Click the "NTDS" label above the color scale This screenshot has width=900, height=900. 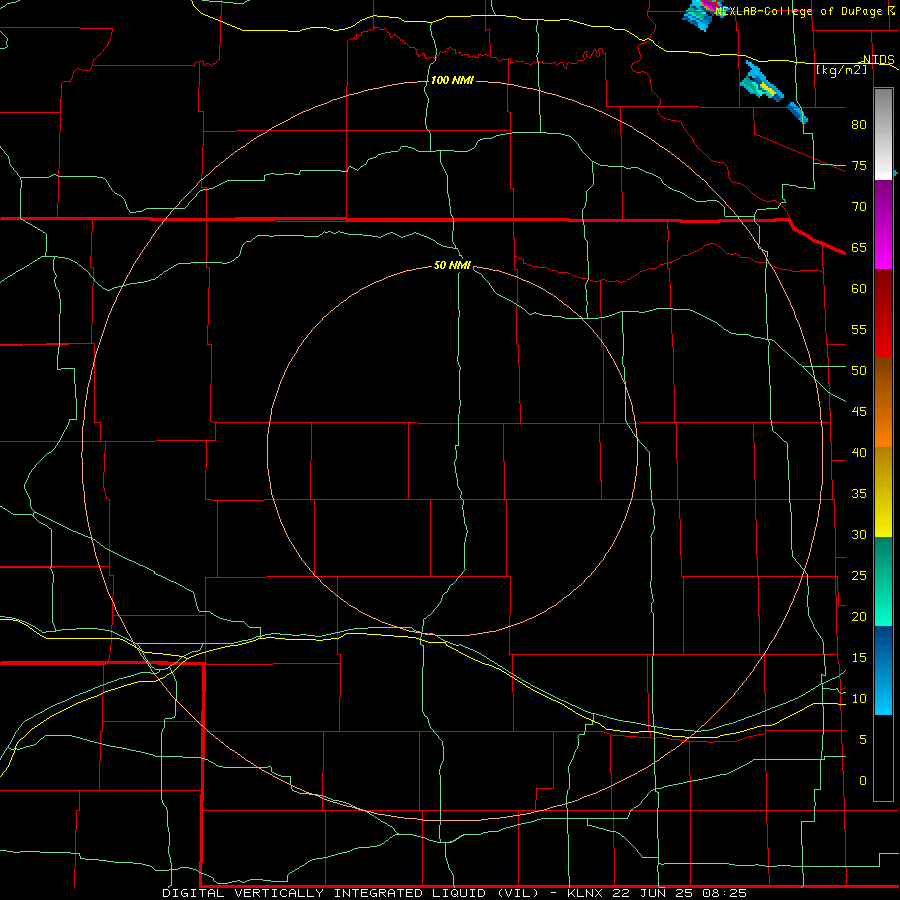(x=879, y=60)
